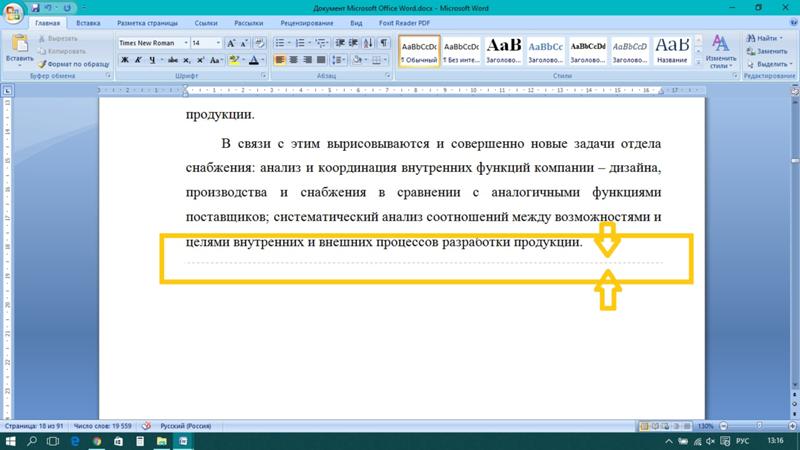Clear formatting with eraser icon

point(259,43)
